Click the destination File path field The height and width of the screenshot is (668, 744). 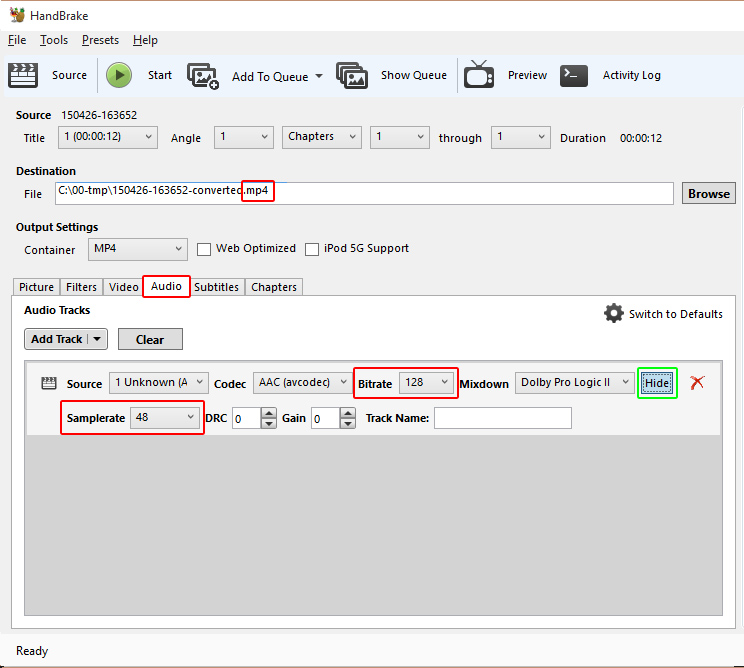coord(364,194)
